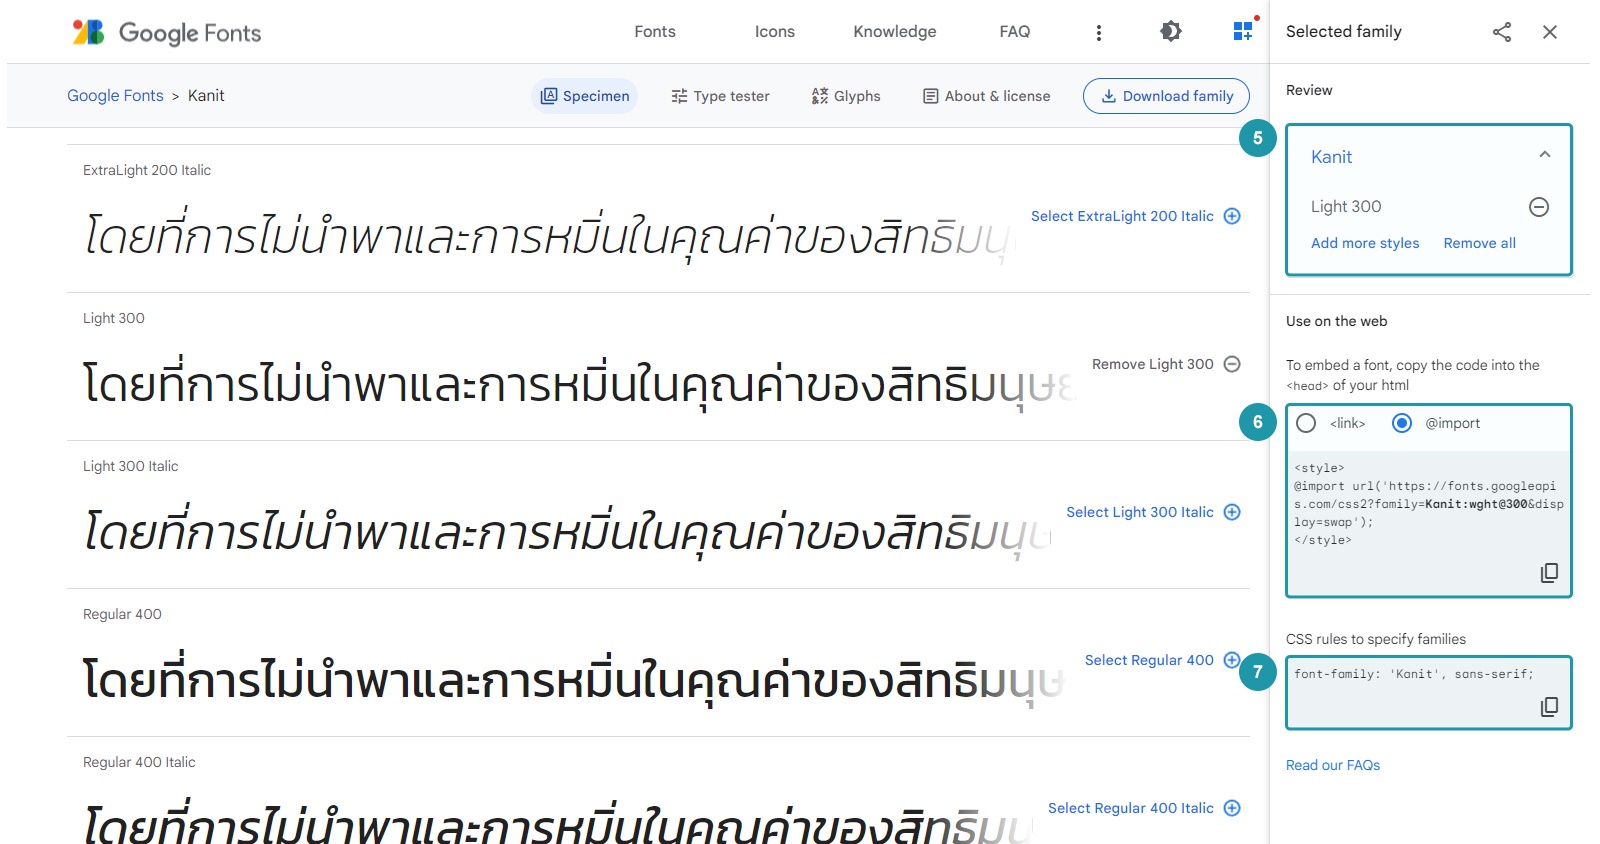Click the Kanit breadcrumb text
1600x844 pixels.
(206, 96)
